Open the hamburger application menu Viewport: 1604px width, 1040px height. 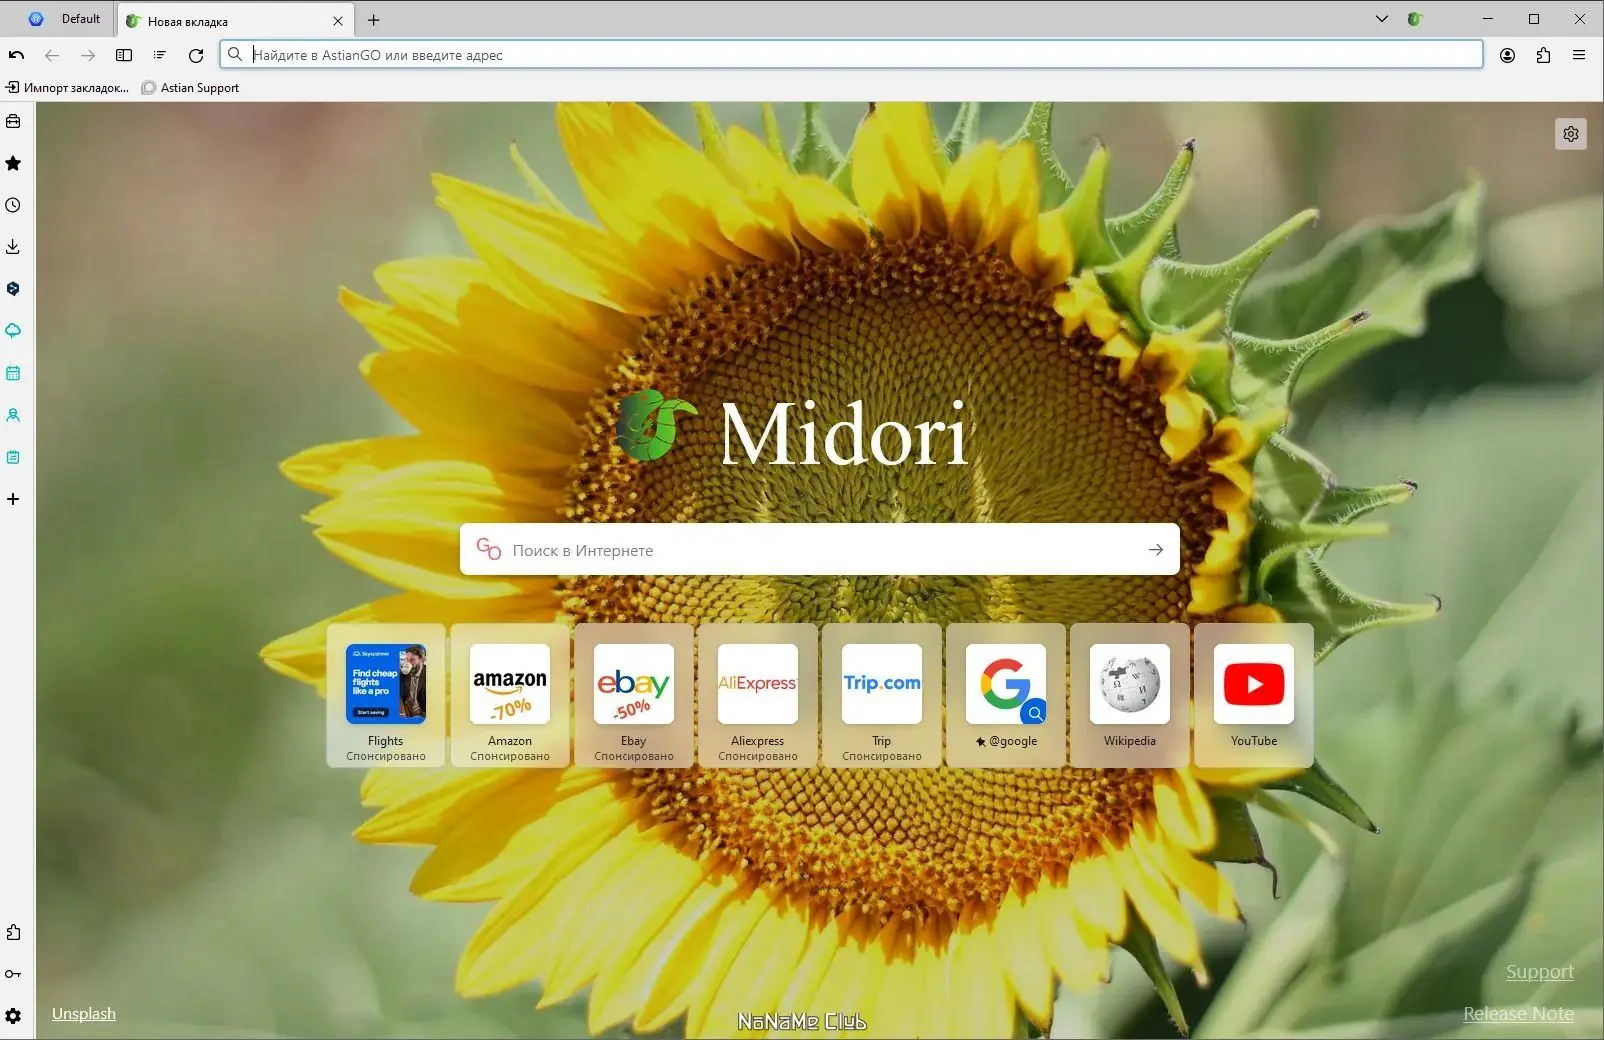pyautogui.click(x=1579, y=55)
